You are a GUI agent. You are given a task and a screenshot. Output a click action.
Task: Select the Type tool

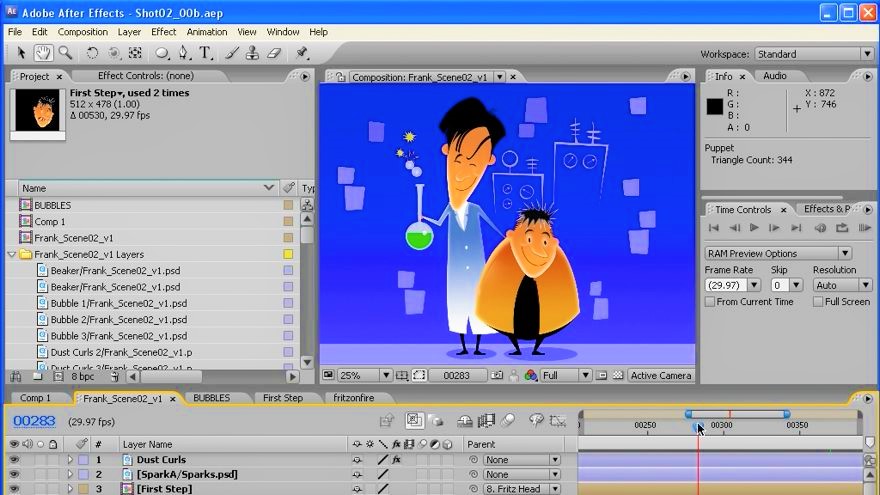pos(205,53)
